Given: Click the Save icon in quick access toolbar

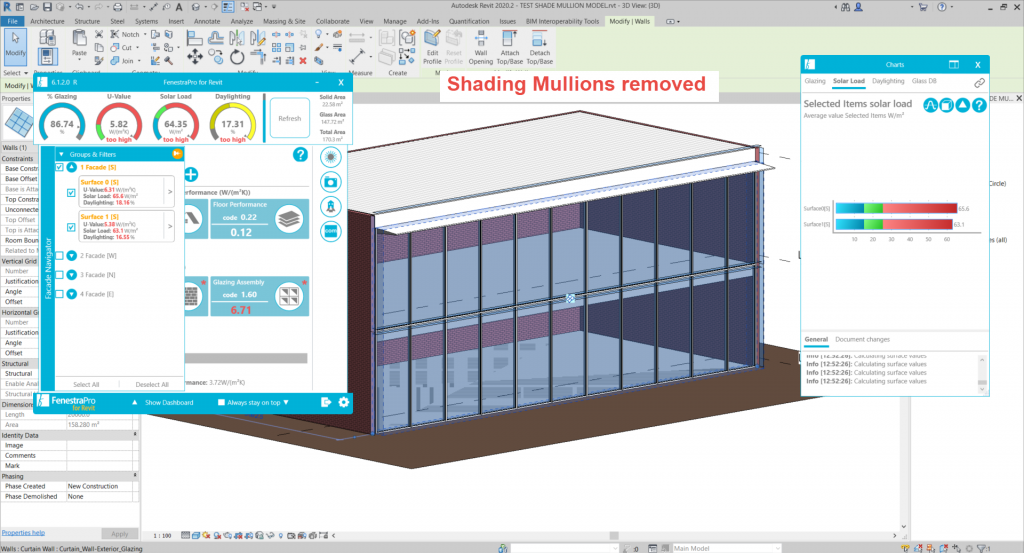Looking at the screenshot, I should click(x=47, y=7).
